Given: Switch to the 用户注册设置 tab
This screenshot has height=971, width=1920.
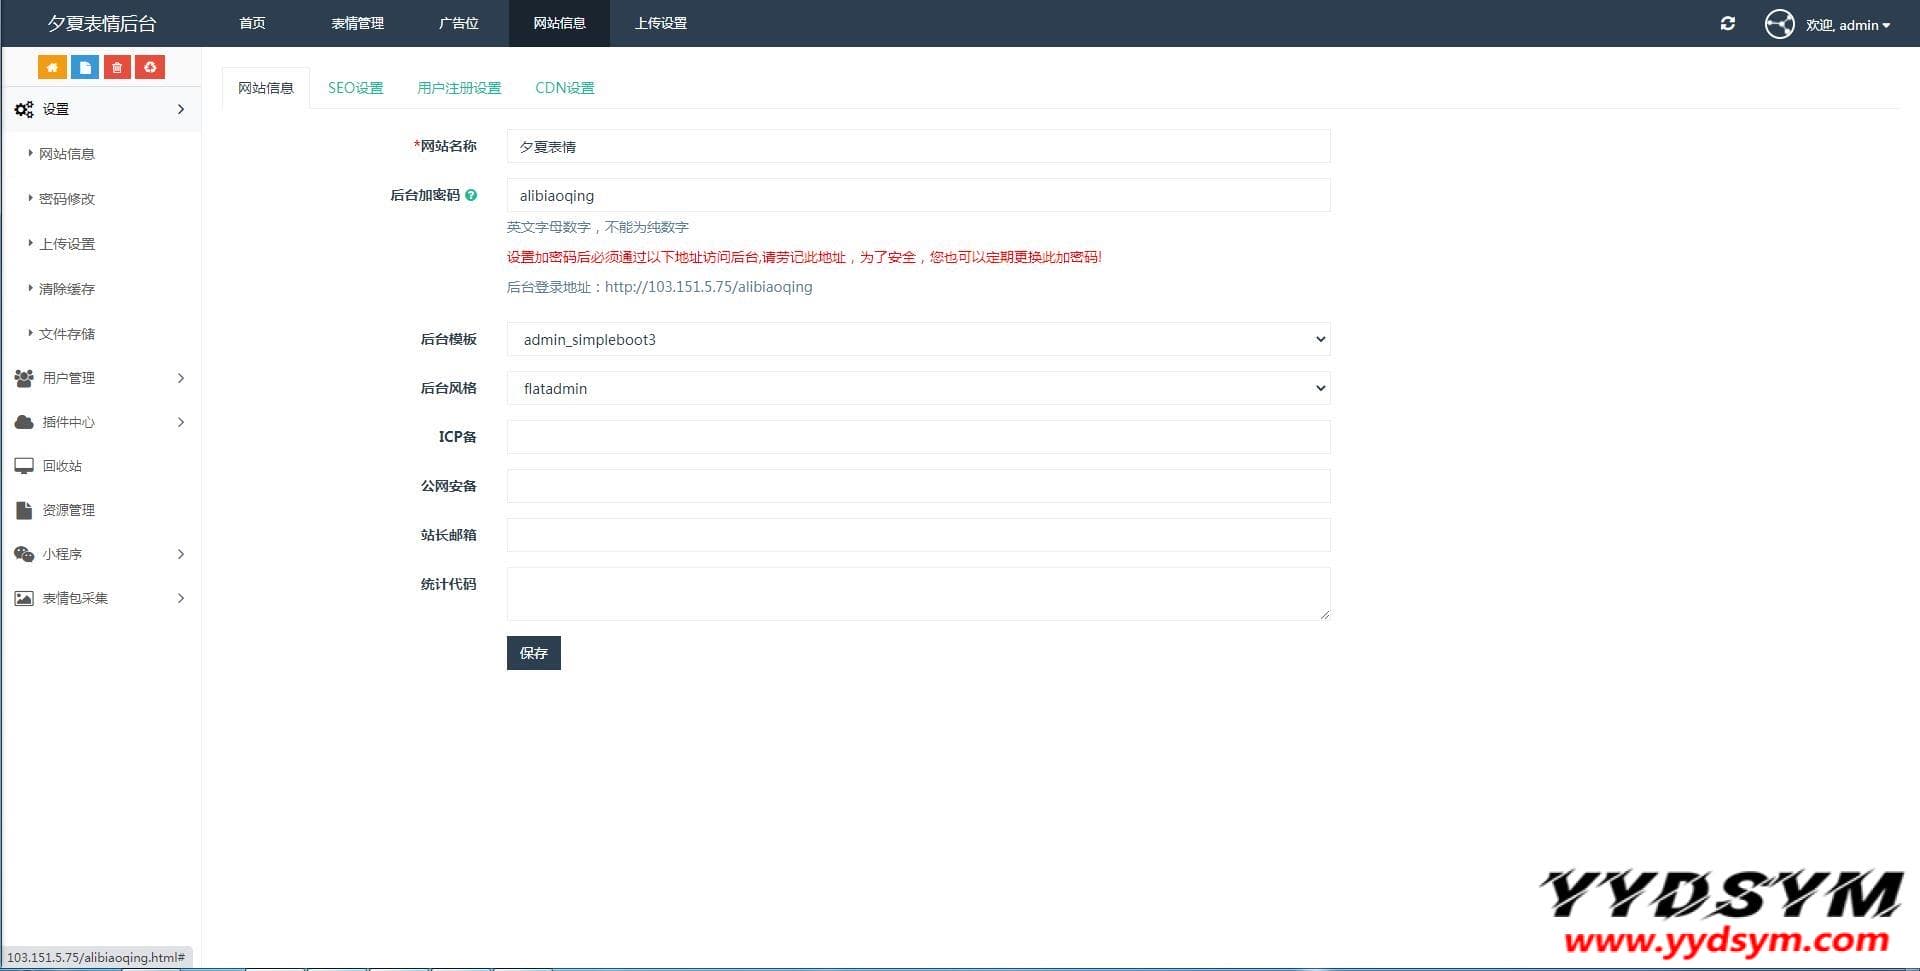Looking at the screenshot, I should click(459, 88).
